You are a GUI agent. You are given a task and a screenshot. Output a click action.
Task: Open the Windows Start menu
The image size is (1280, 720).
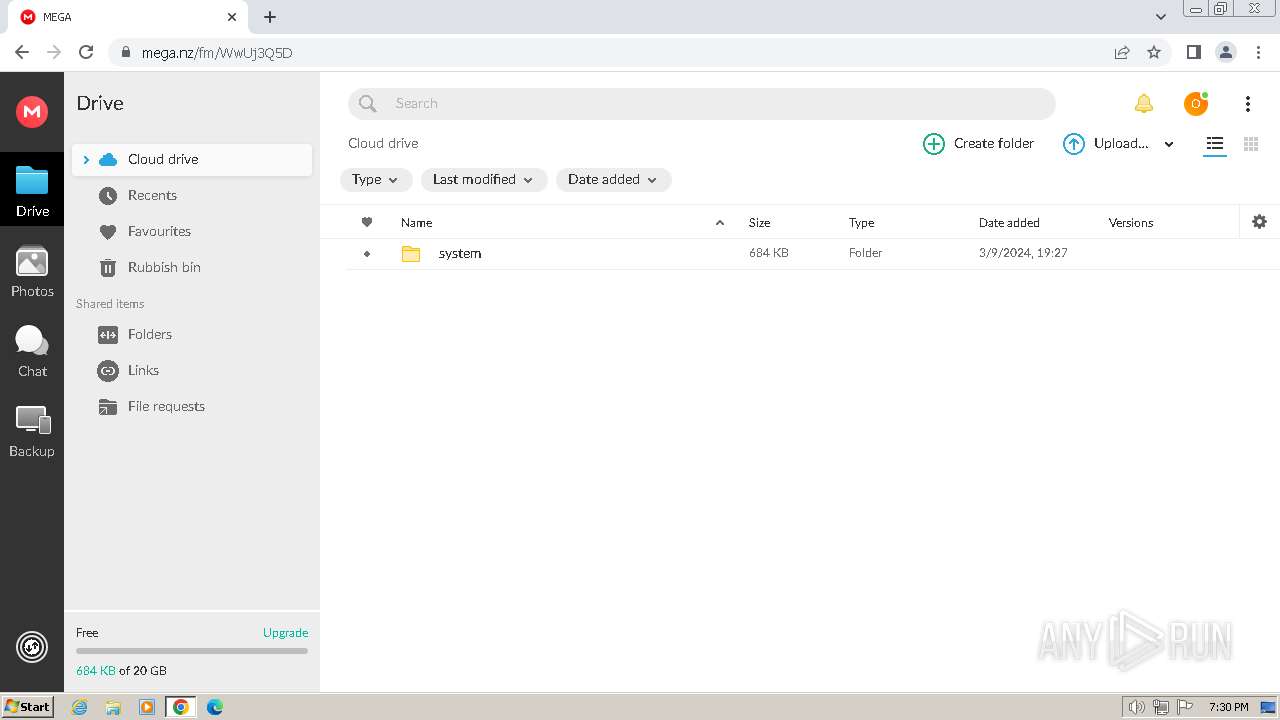point(28,707)
